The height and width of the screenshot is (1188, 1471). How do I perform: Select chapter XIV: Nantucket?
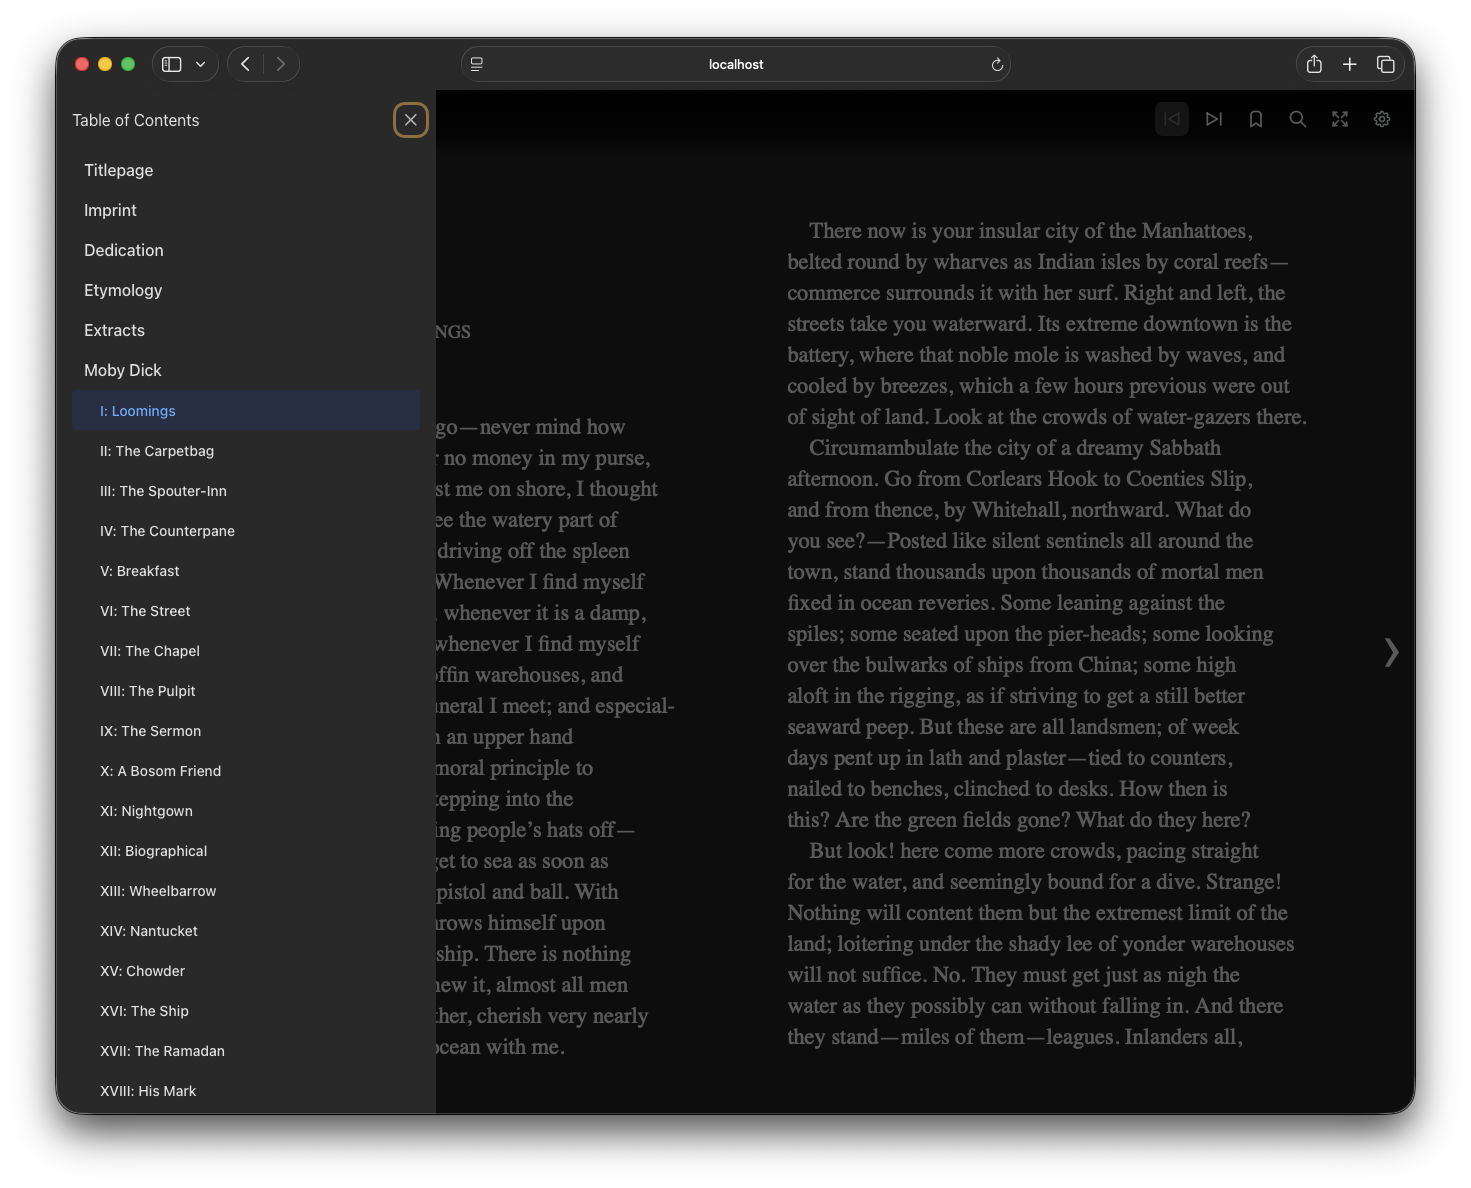click(x=149, y=930)
